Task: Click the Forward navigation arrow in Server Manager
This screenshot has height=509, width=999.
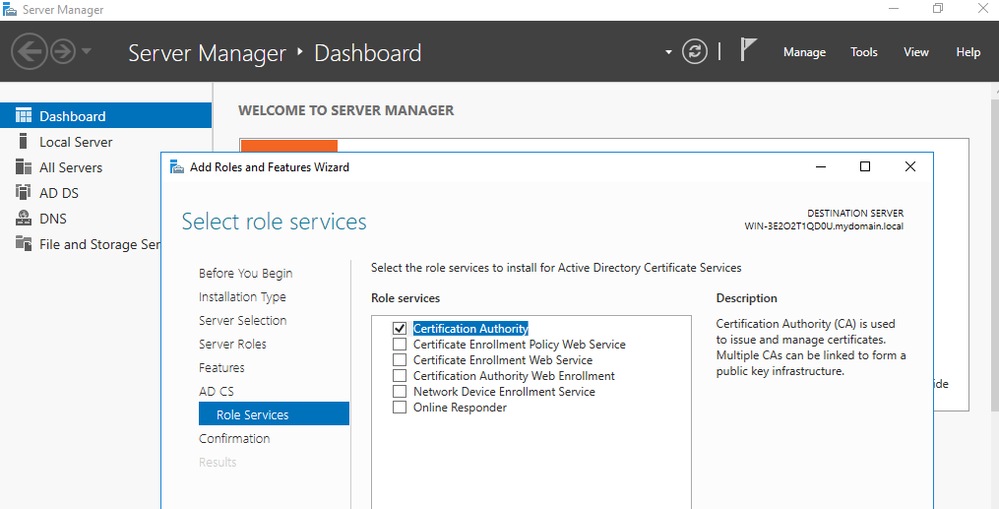Action: click(x=63, y=51)
